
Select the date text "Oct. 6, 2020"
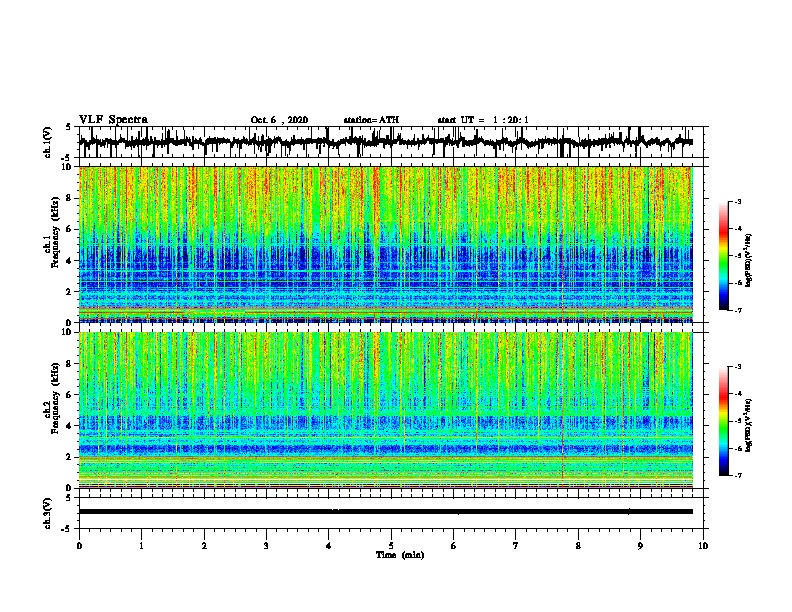279,120
